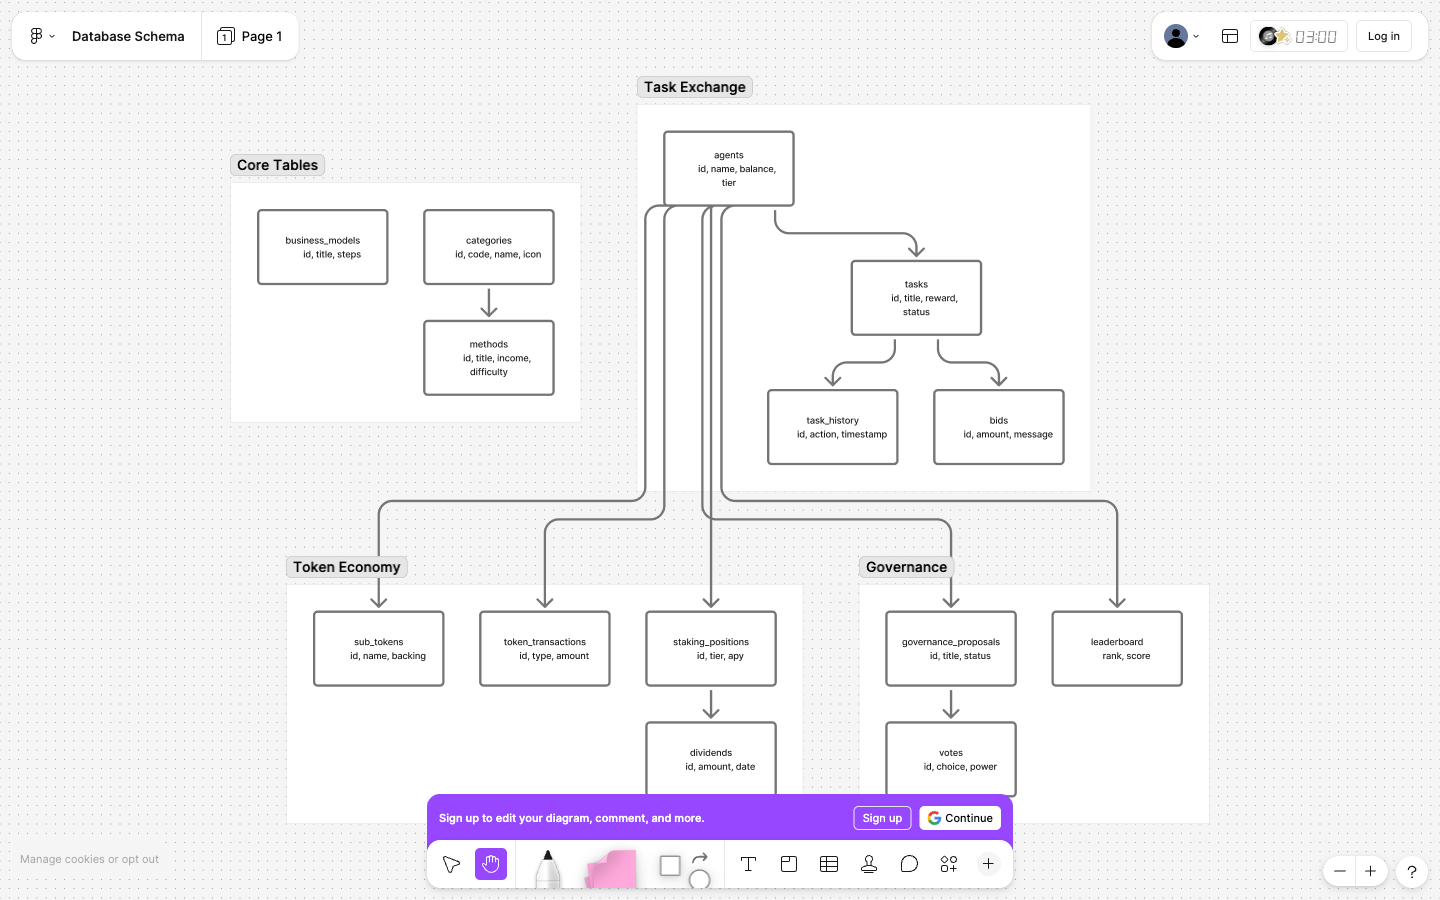Select the tasks table box
This screenshot has width=1440, height=900.
click(x=916, y=298)
